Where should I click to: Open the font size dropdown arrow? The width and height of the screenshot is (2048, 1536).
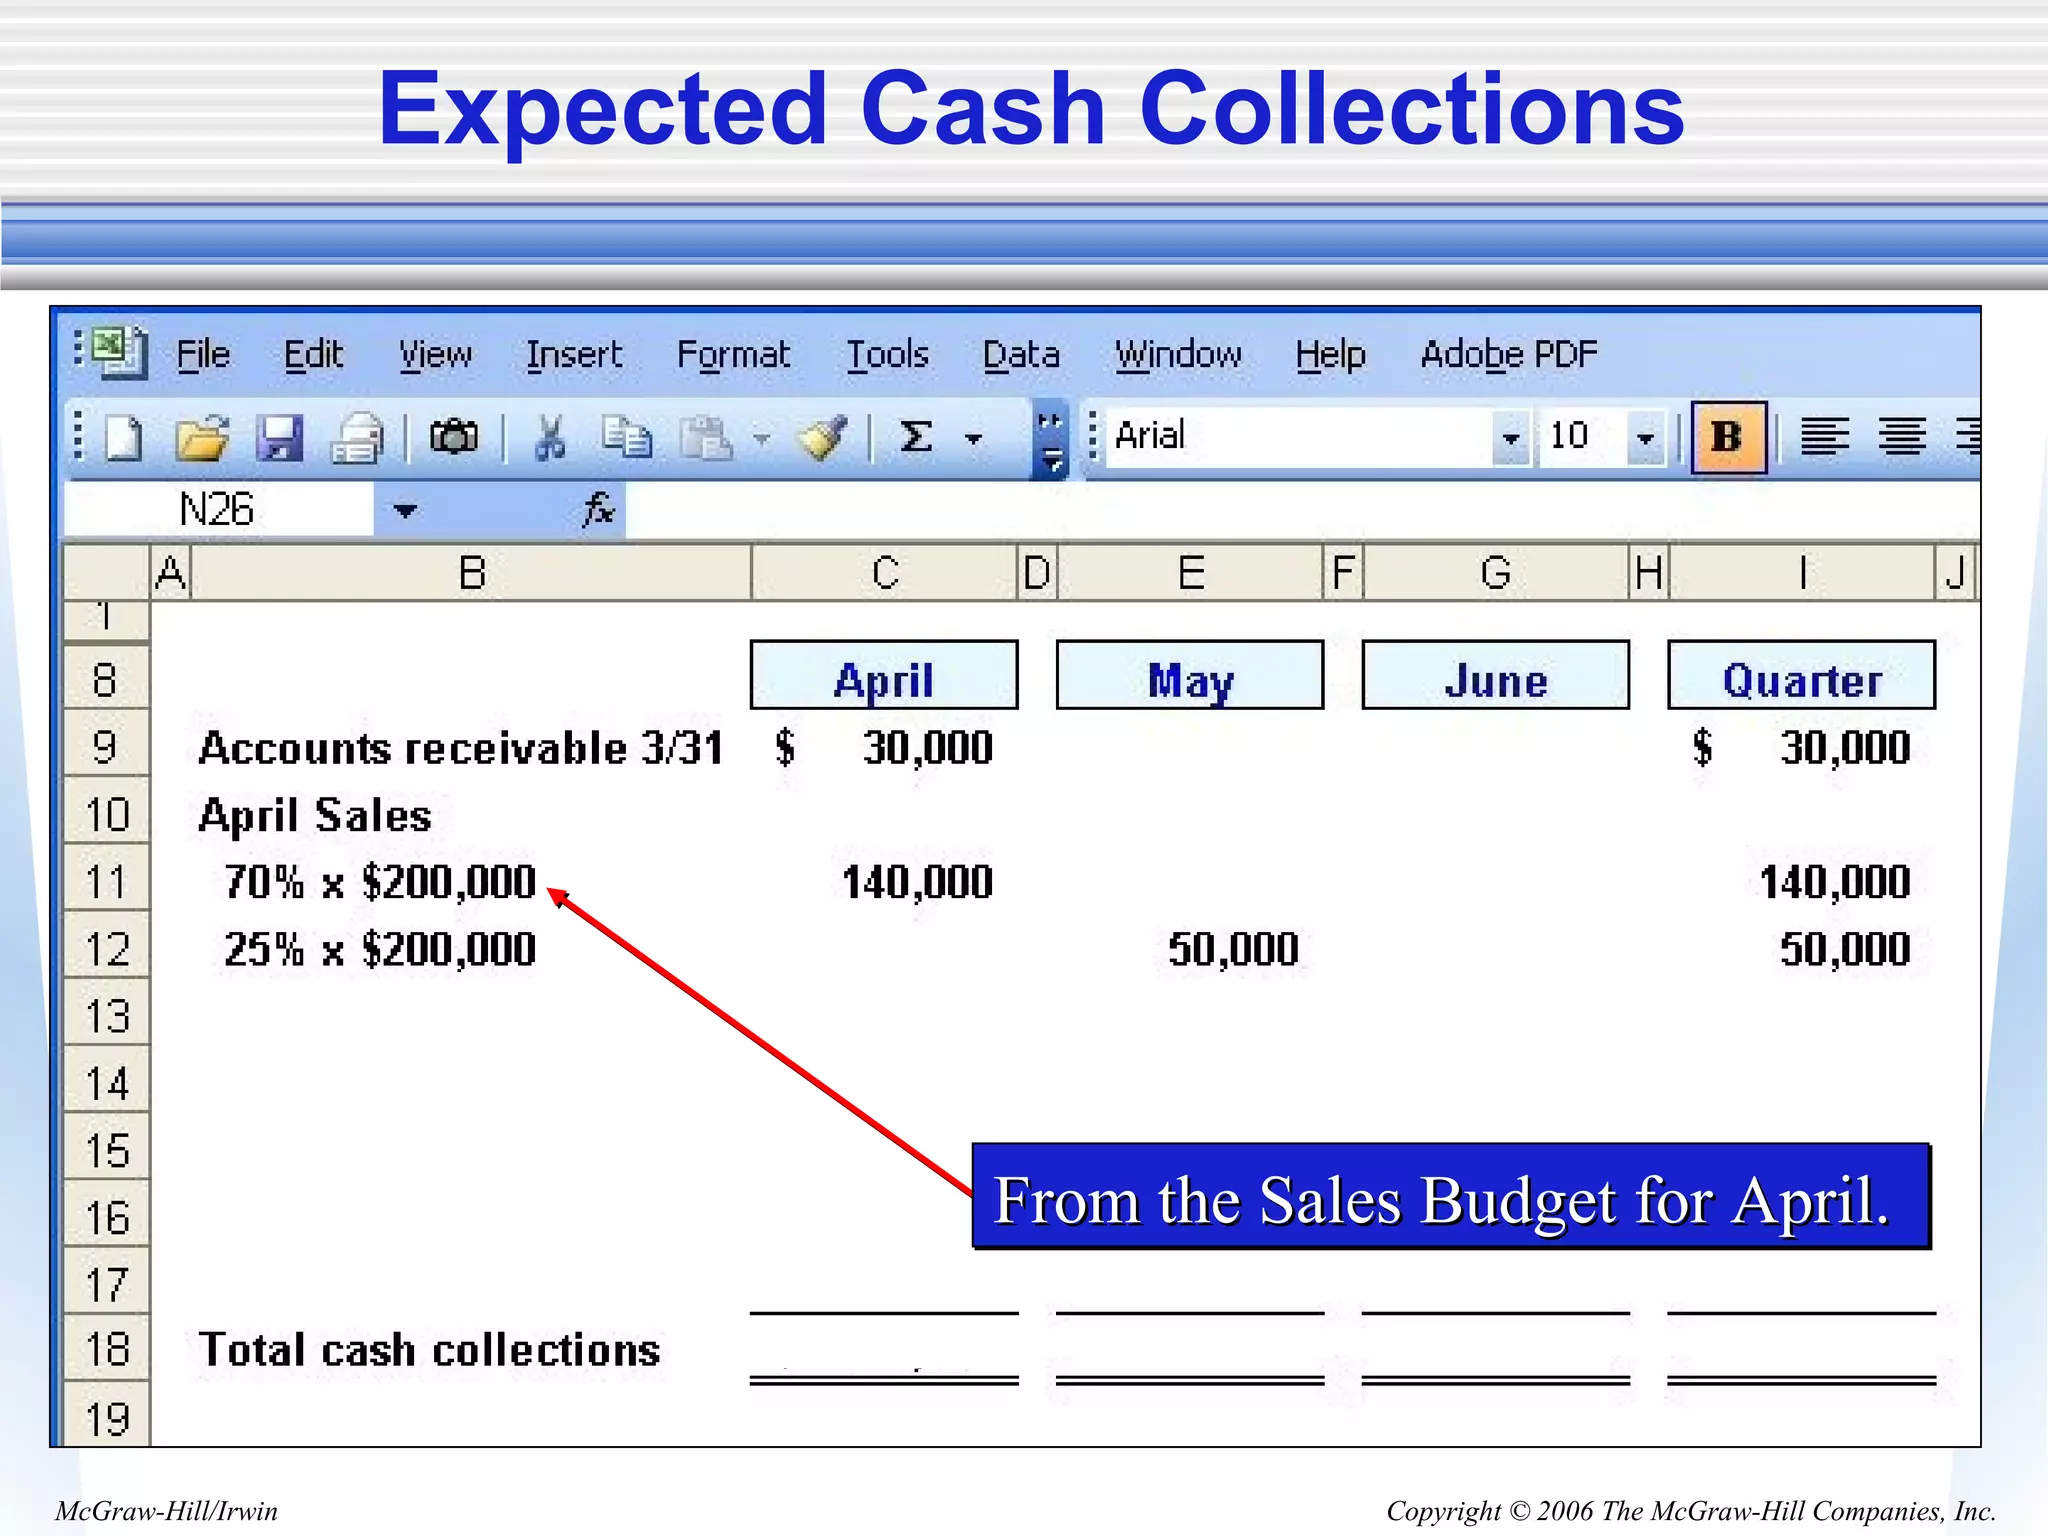pos(1645,438)
